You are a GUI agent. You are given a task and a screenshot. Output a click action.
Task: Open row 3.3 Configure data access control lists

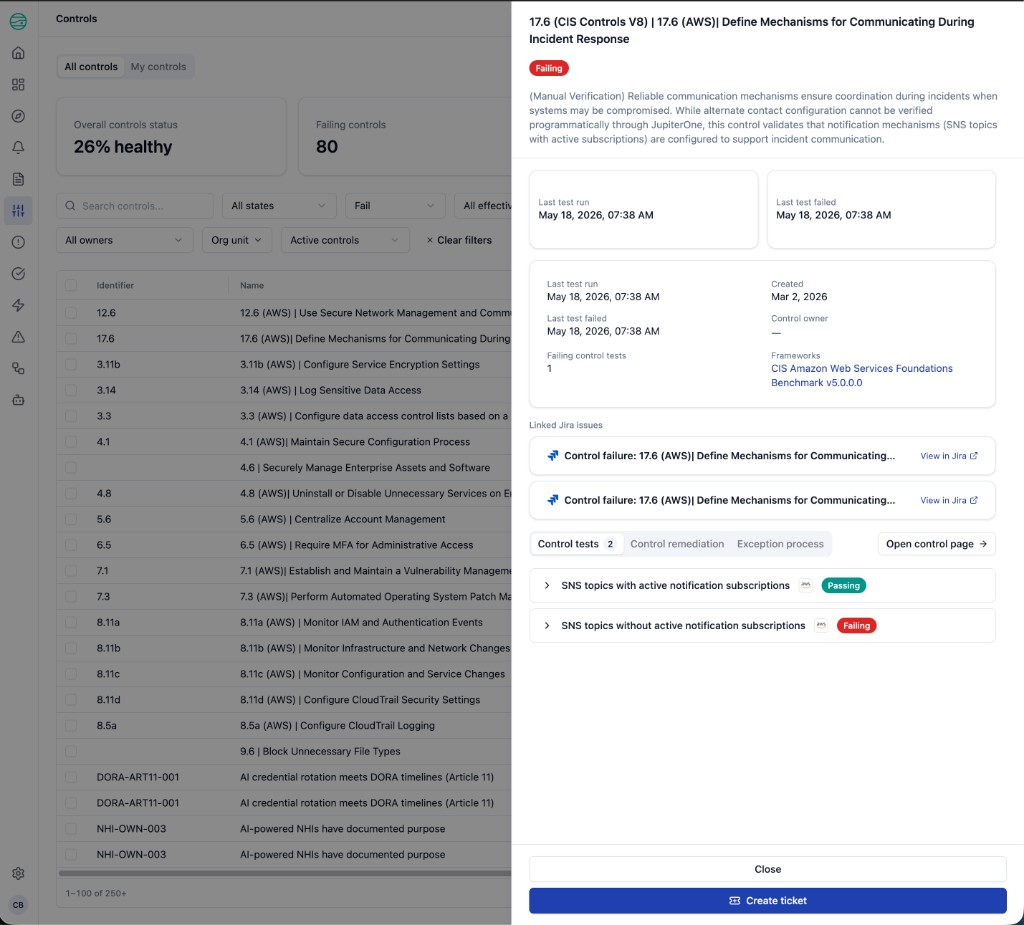(x=284, y=416)
